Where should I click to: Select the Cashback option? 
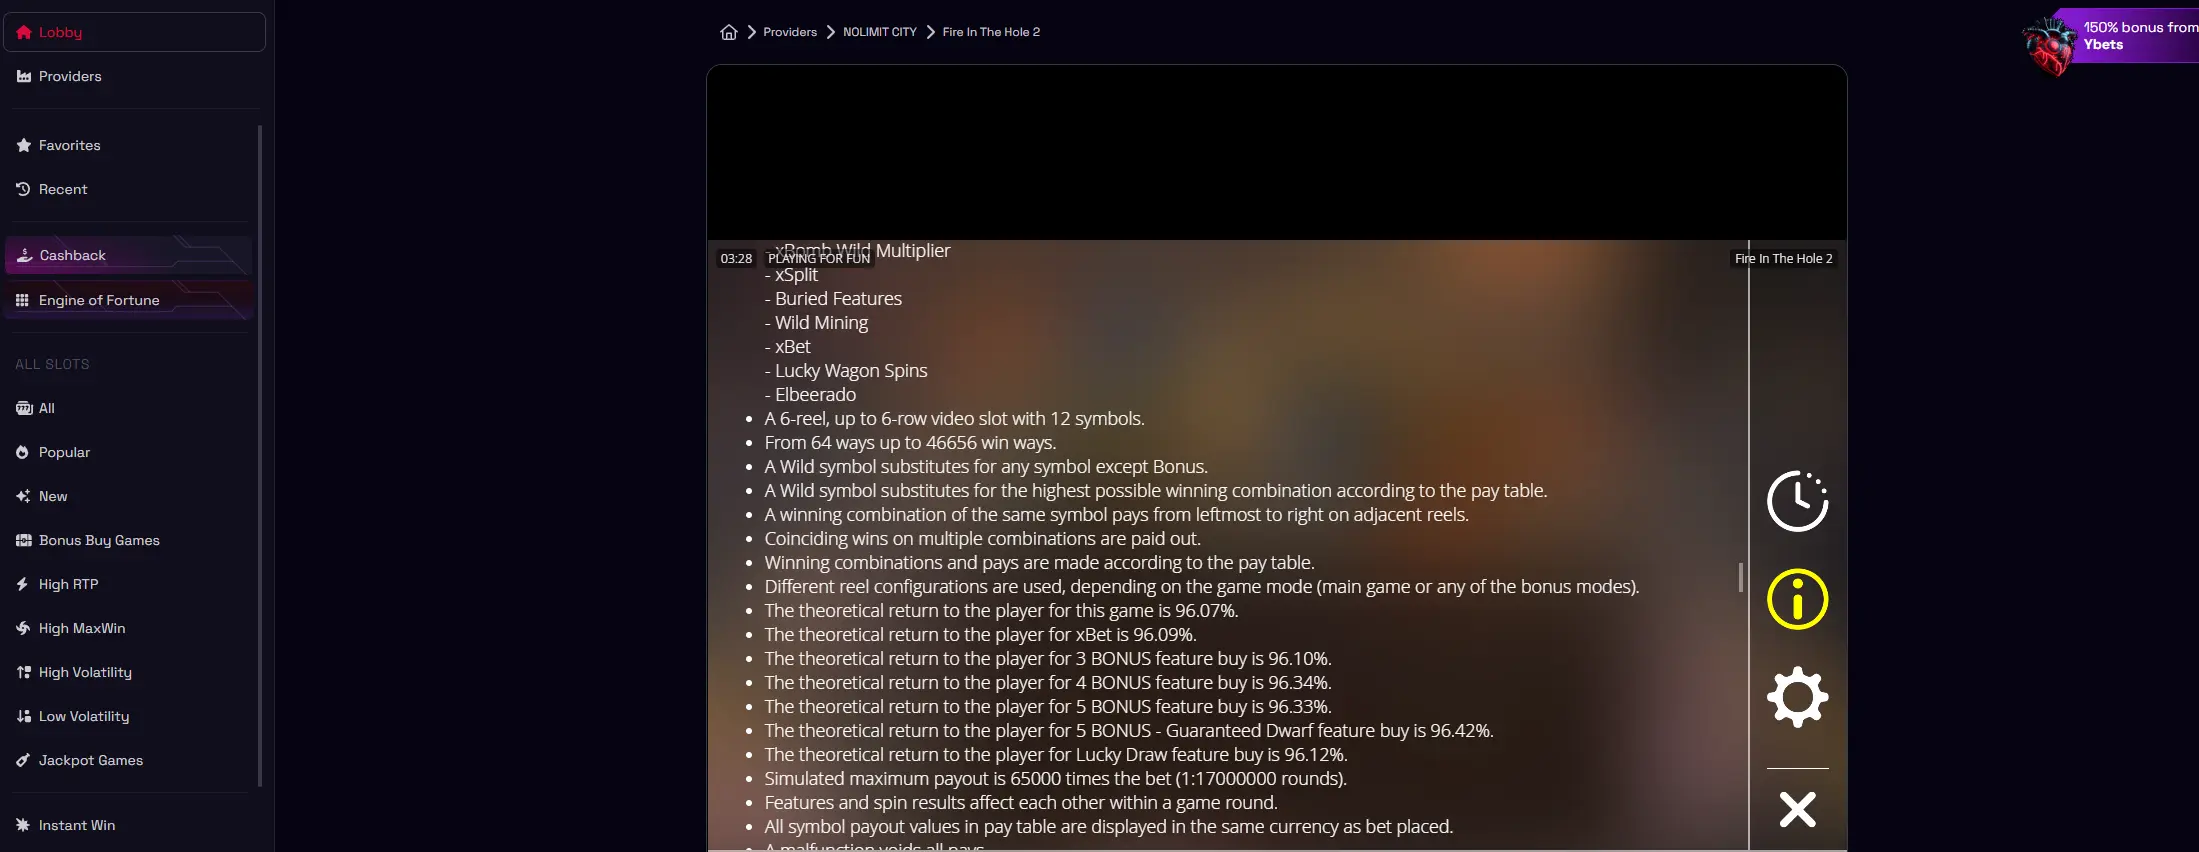click(128, 255)
